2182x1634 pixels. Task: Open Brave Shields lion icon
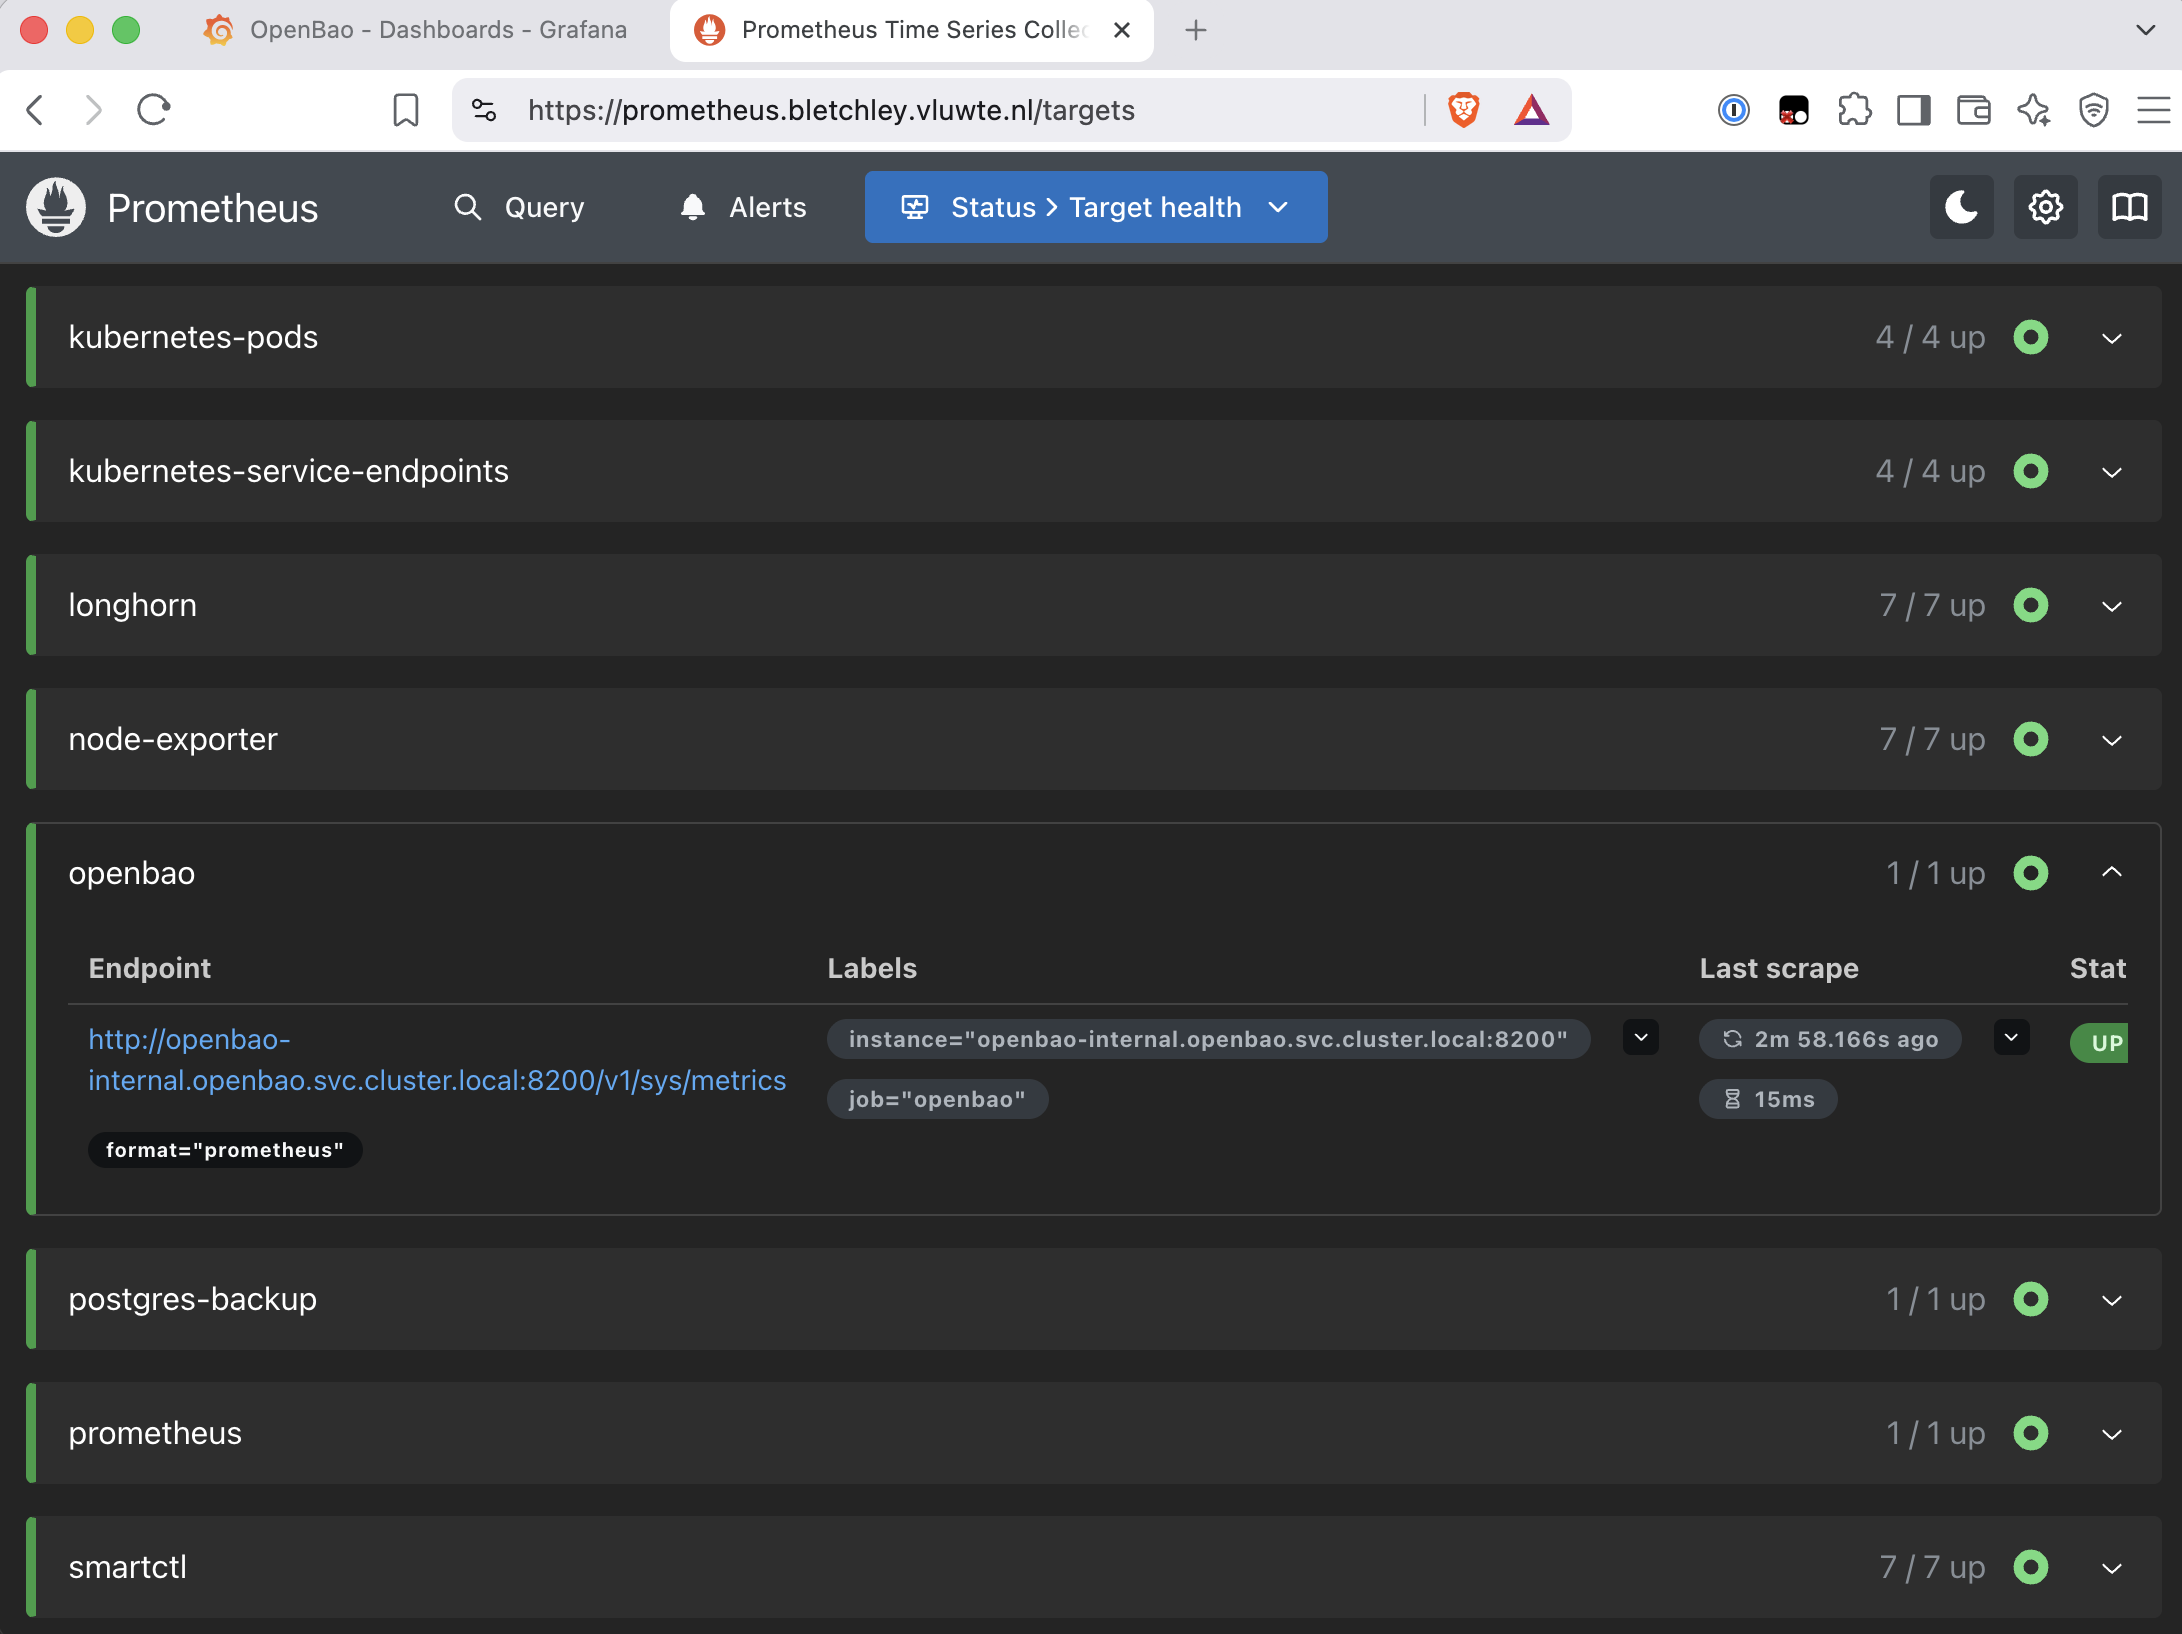pyautogui.click(x=1464, y=110)
